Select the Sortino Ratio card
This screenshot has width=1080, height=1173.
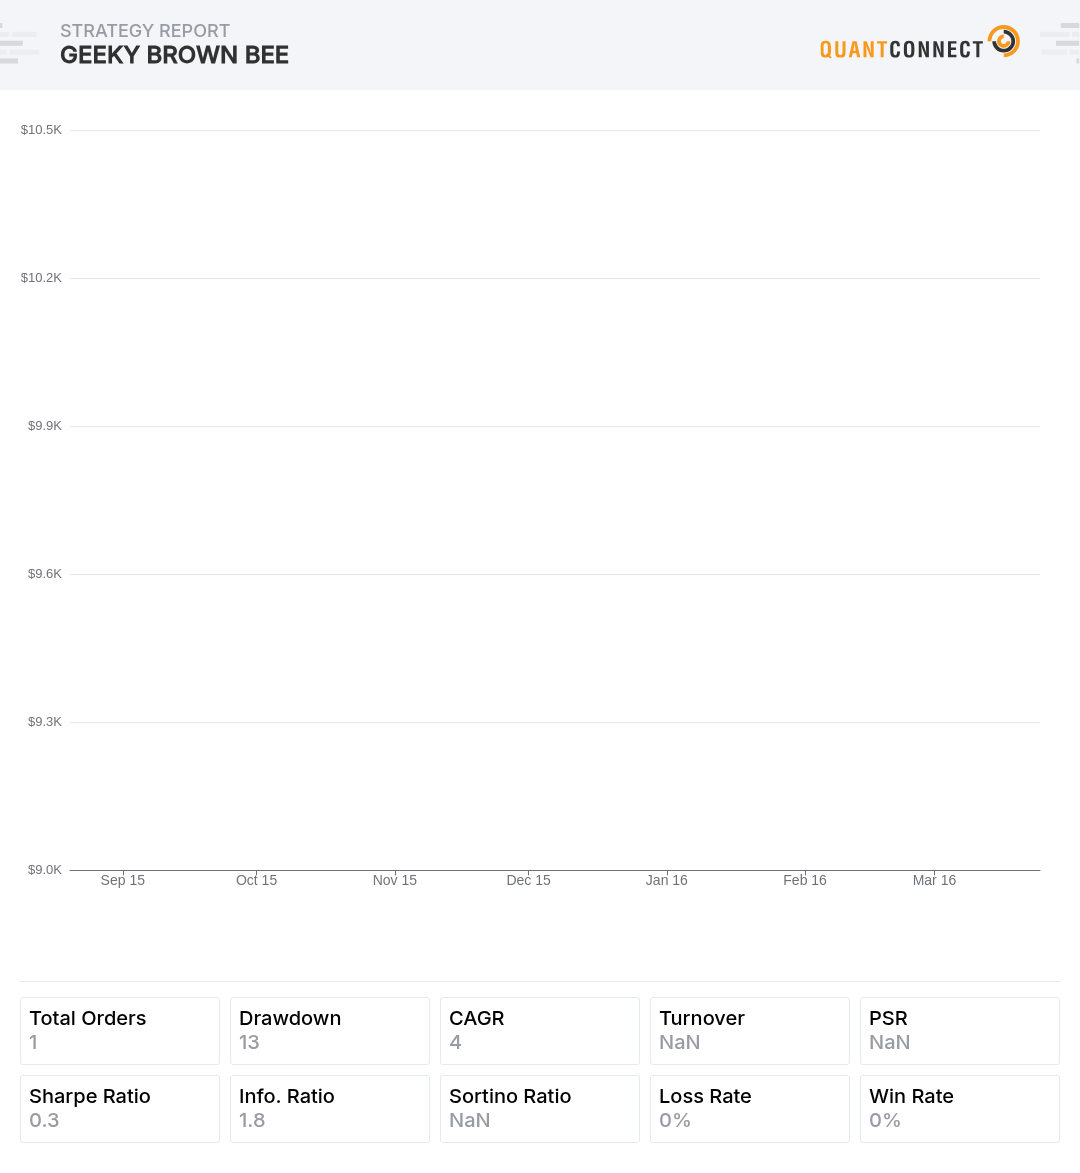[x=540, y=1109]
